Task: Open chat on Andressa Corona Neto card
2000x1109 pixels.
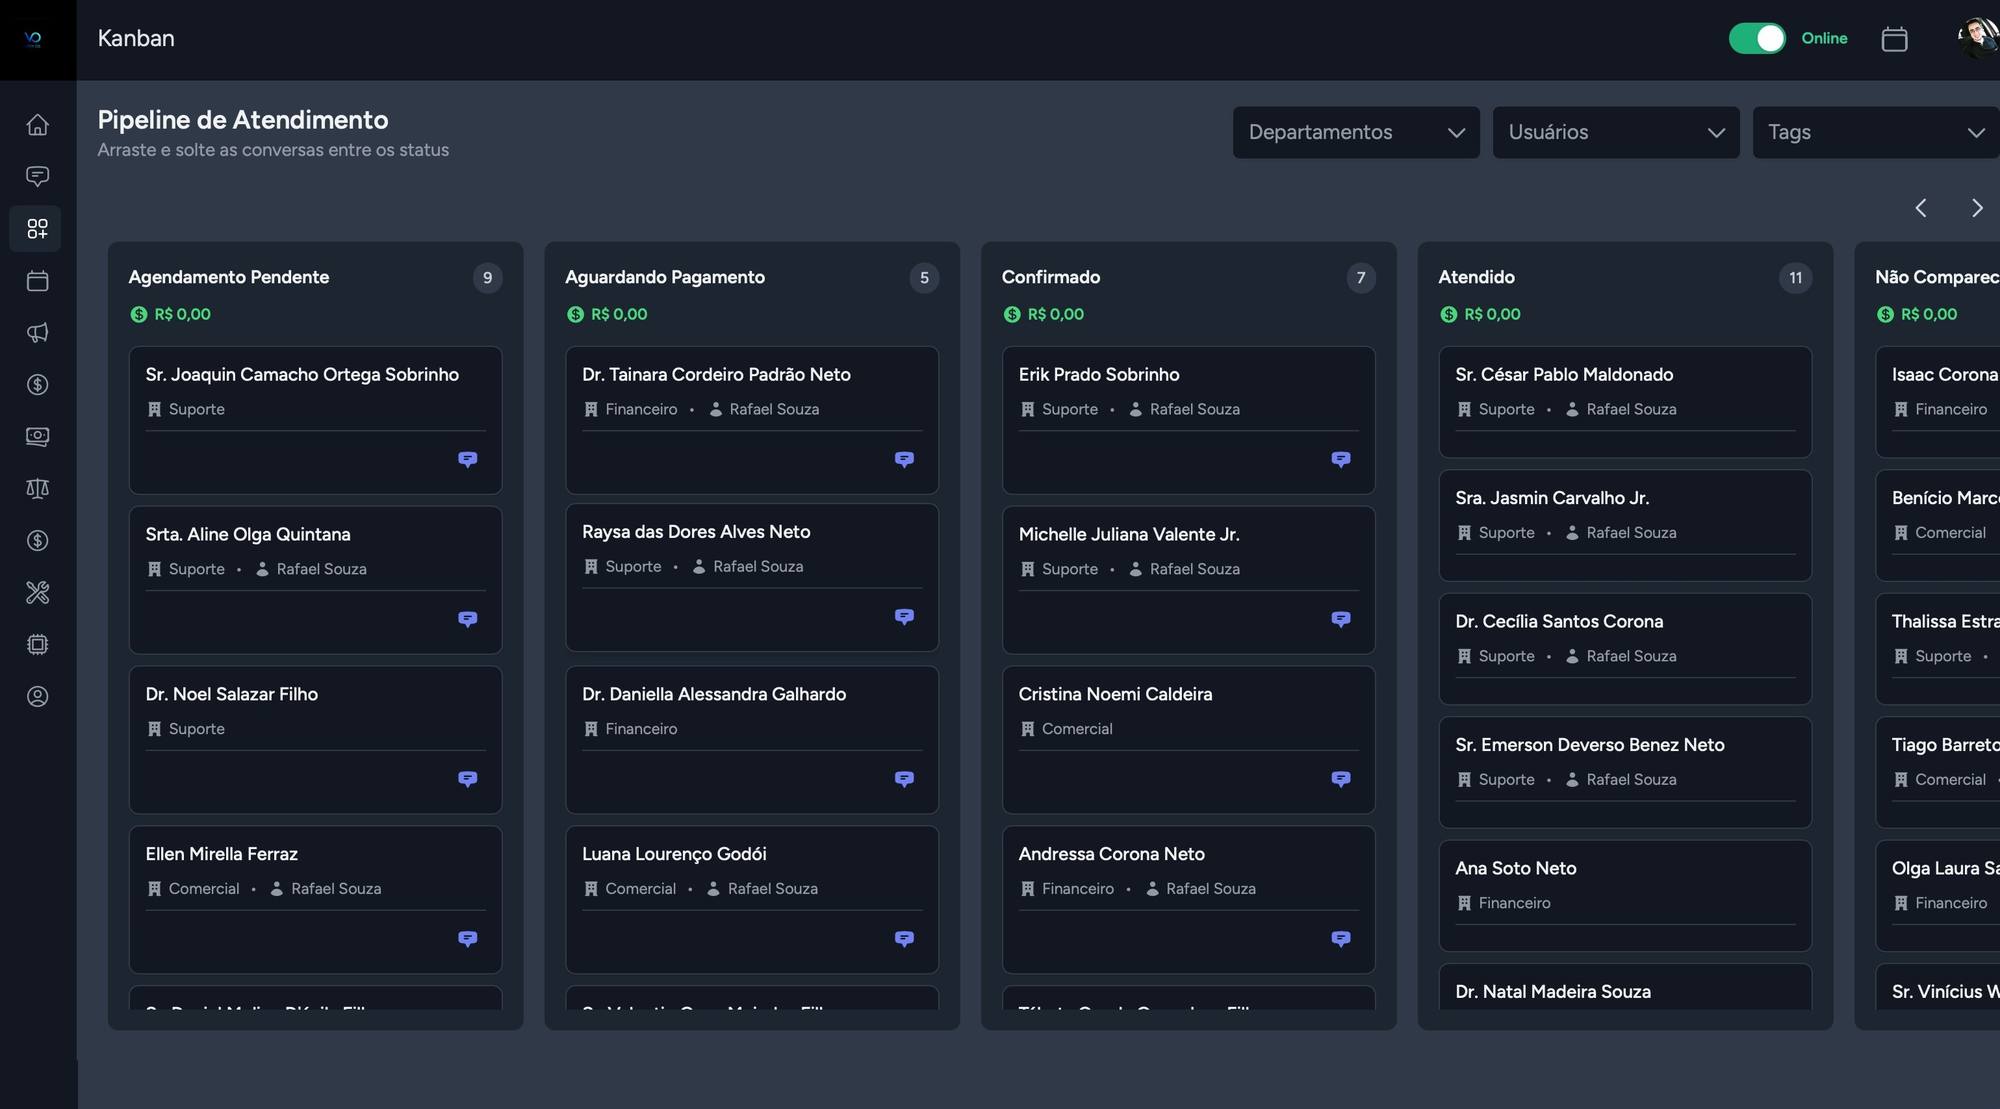Action: click(x=1341, y=939)
